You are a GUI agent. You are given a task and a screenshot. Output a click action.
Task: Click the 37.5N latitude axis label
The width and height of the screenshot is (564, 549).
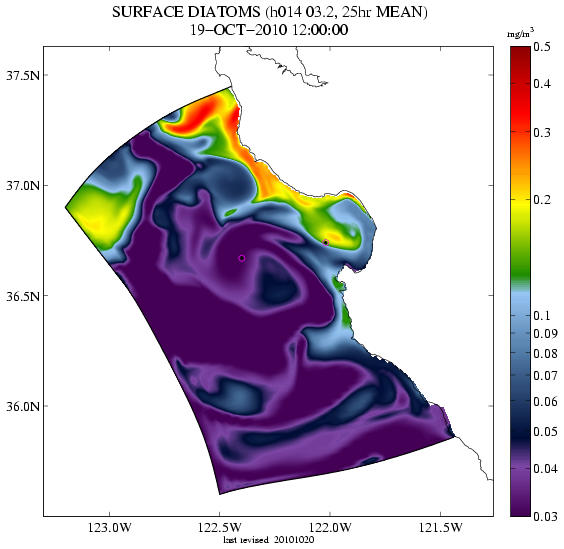[x=22, y=76]
